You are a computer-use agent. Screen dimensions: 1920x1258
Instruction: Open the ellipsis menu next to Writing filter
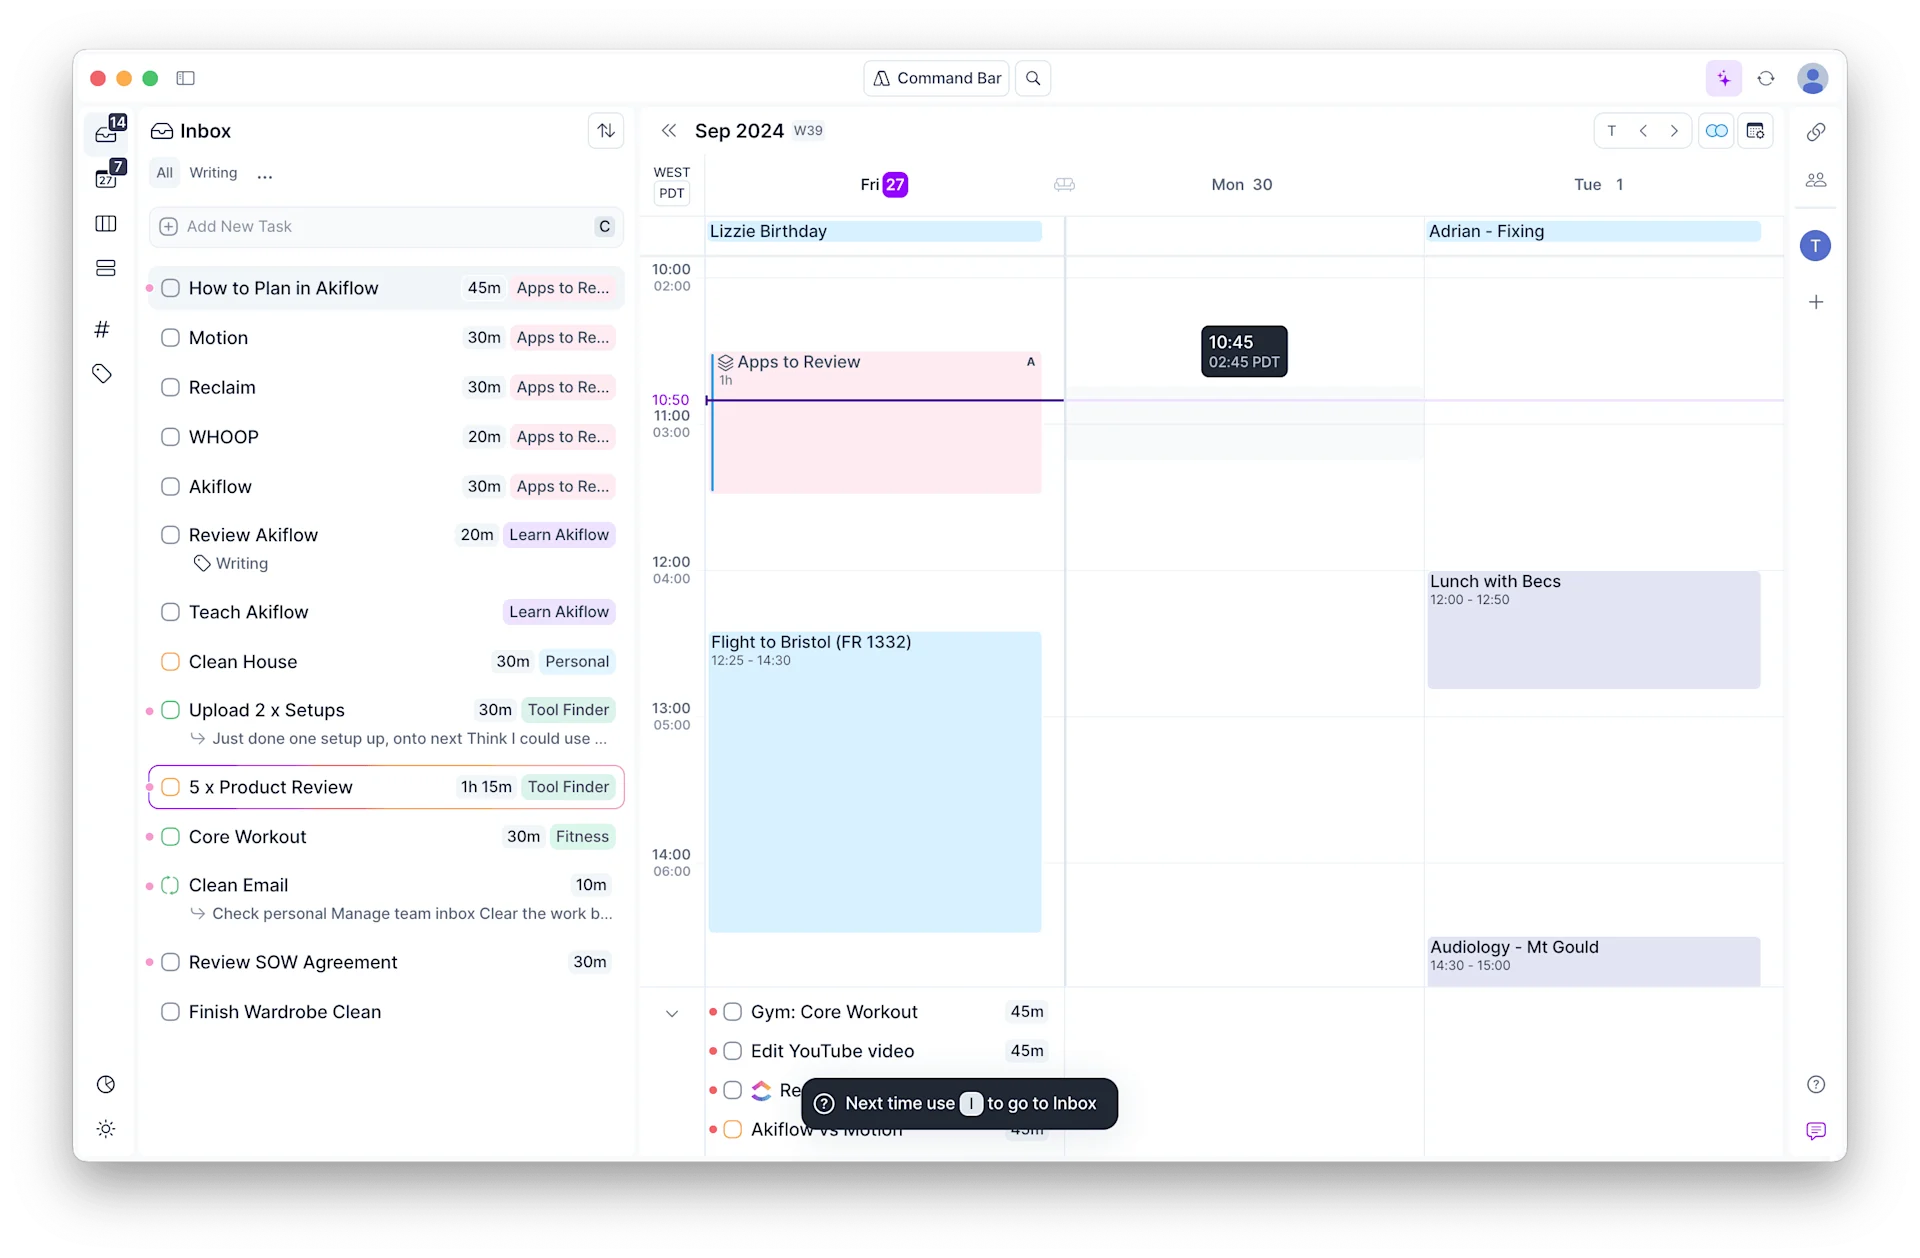(264, 174)
